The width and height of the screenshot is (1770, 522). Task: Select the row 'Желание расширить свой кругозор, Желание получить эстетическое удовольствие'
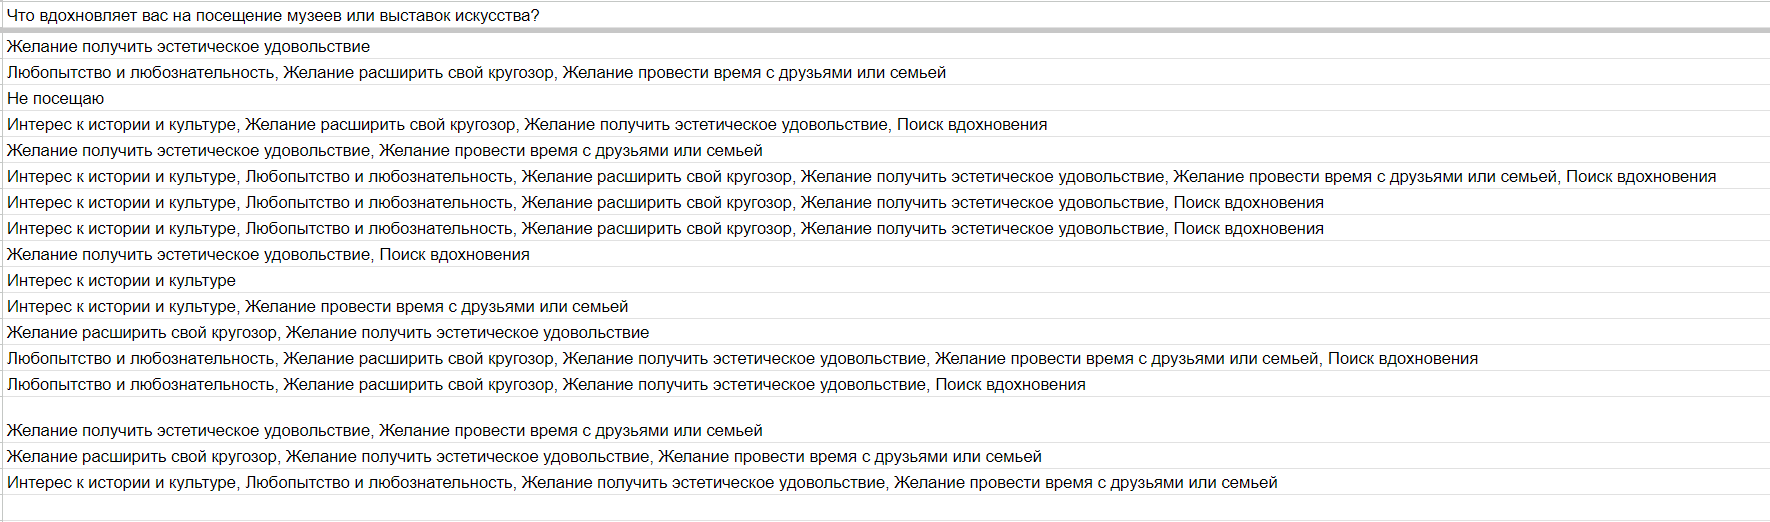pos(885,332)
